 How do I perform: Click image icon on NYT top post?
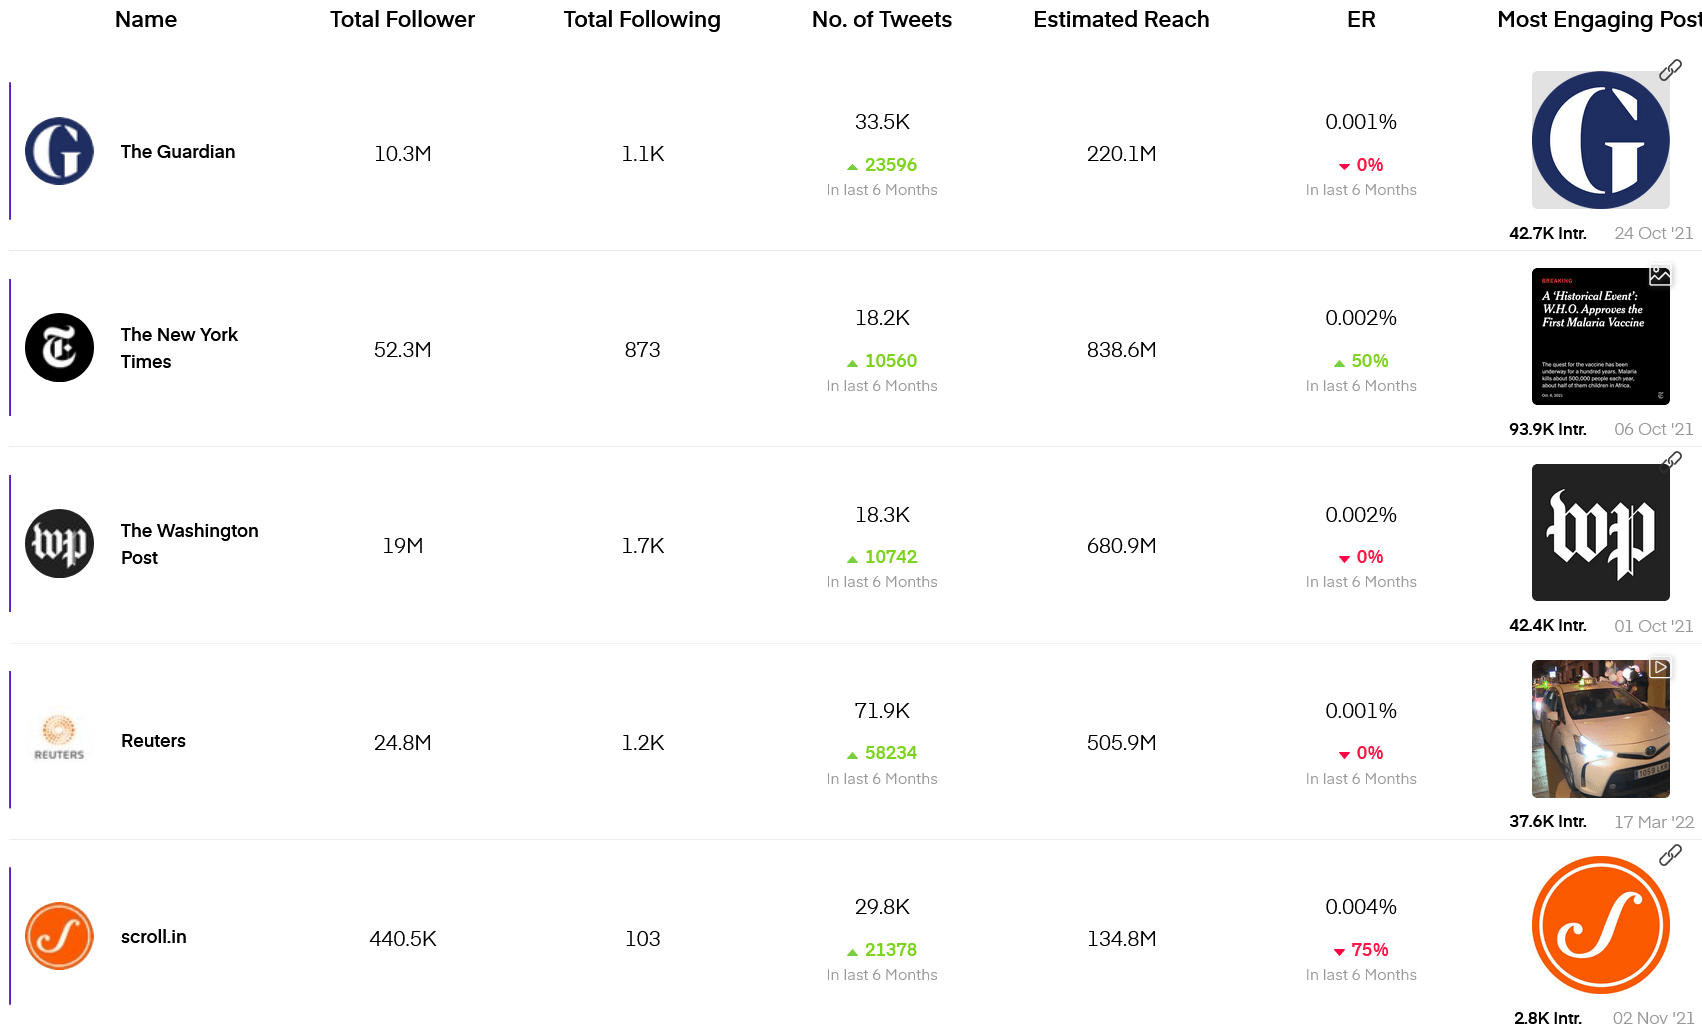1660,275
